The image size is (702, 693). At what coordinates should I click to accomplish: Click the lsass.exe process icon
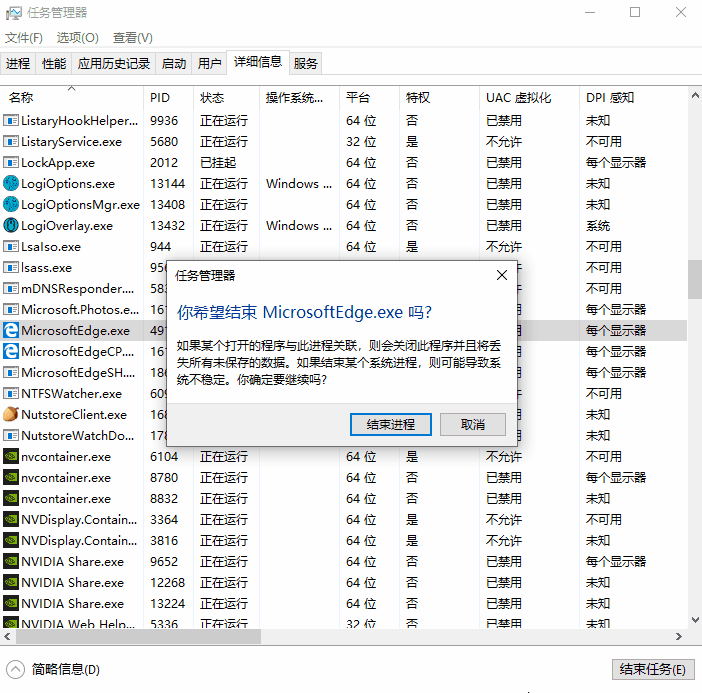tap(11, 268)
